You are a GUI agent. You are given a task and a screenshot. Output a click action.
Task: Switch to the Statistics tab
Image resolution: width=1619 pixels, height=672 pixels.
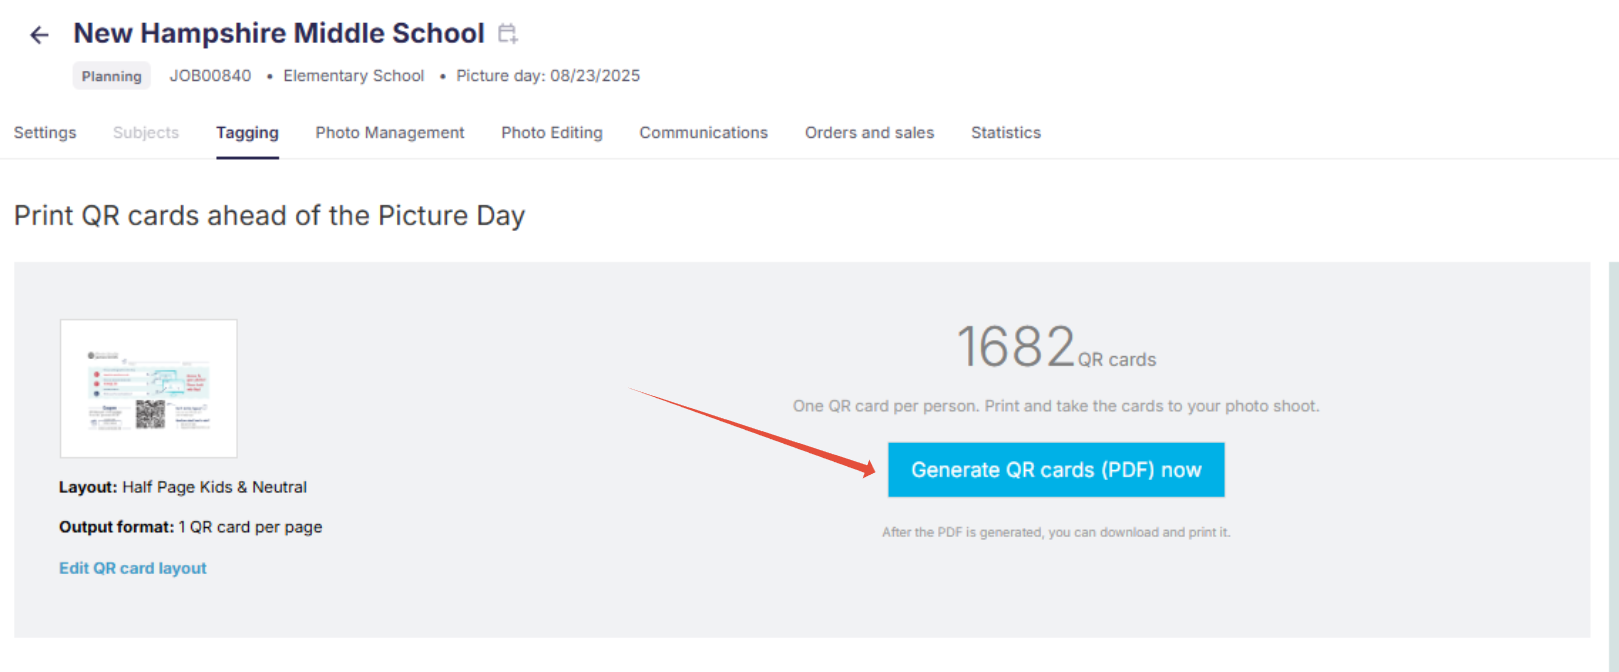click(1006, 133)
